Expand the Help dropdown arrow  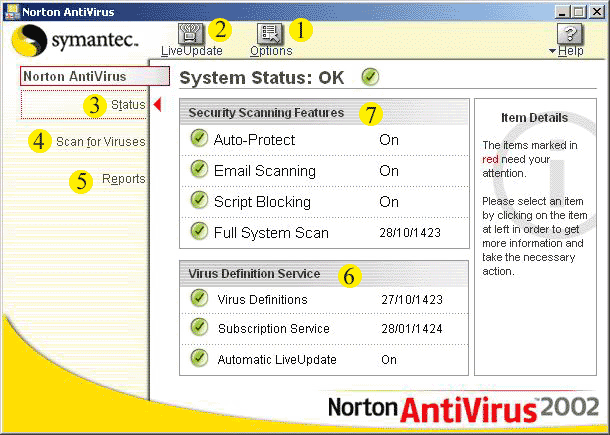pyautogui.click(x=552, y=51)
